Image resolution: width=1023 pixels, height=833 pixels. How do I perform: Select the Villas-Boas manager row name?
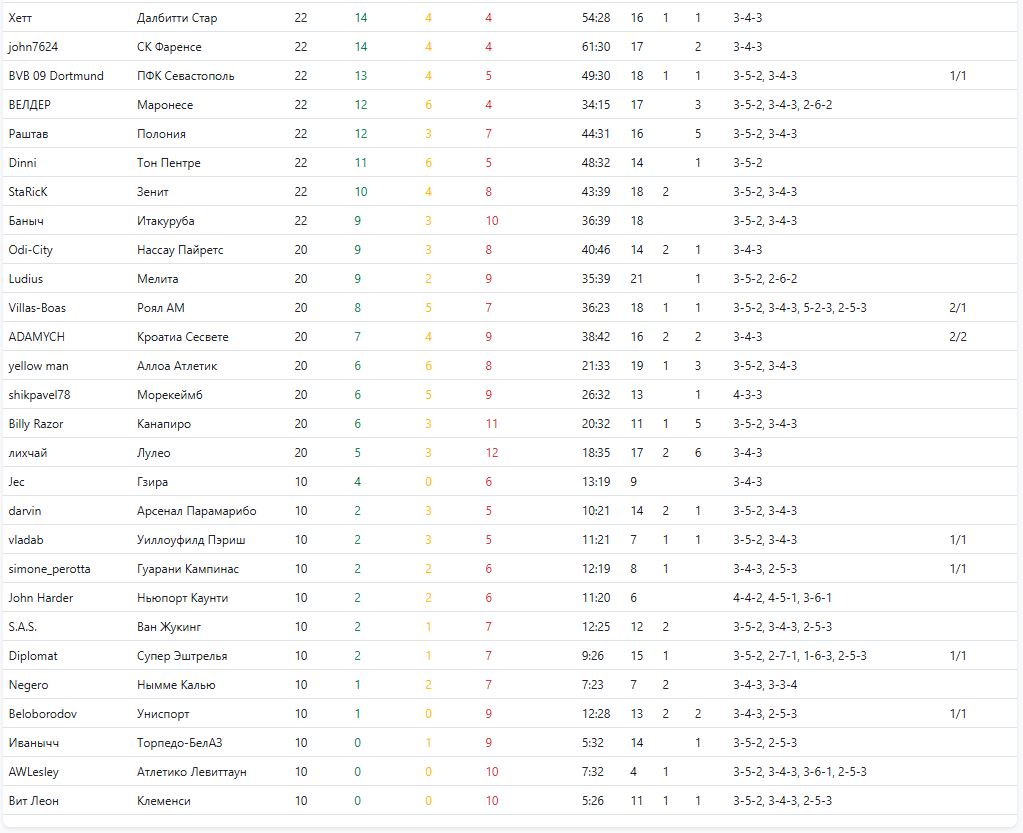coord(37,308)
